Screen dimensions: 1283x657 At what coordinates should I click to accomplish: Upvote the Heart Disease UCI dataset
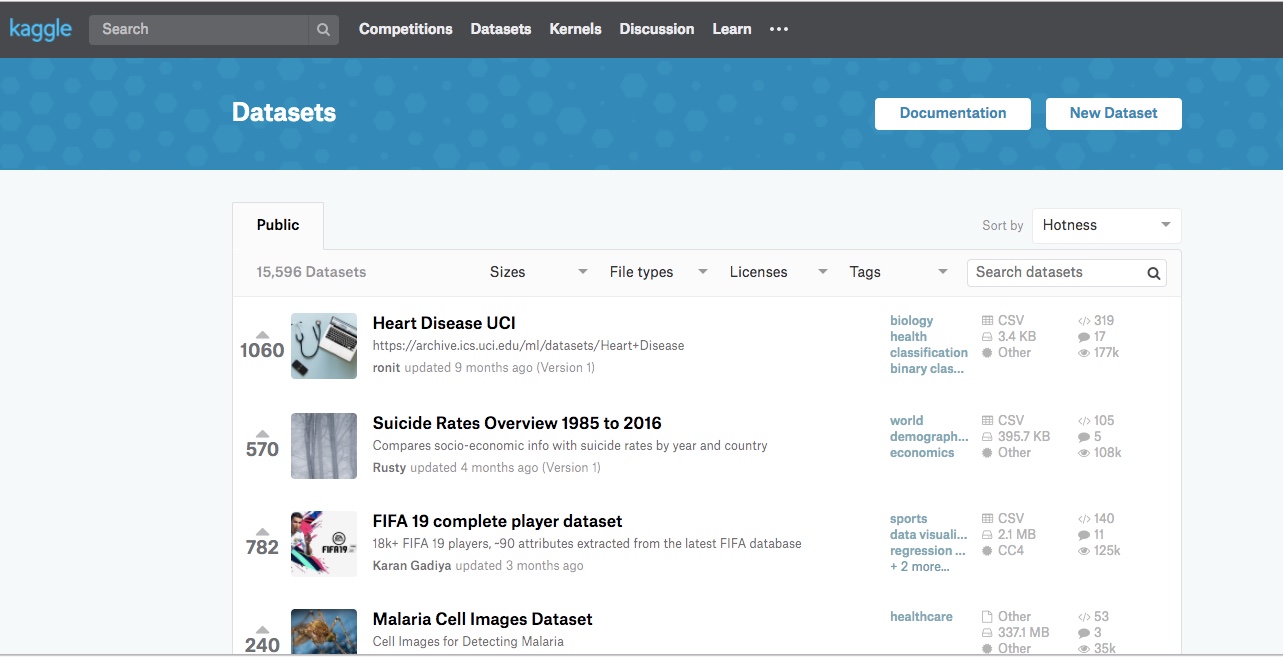point(262,334)
